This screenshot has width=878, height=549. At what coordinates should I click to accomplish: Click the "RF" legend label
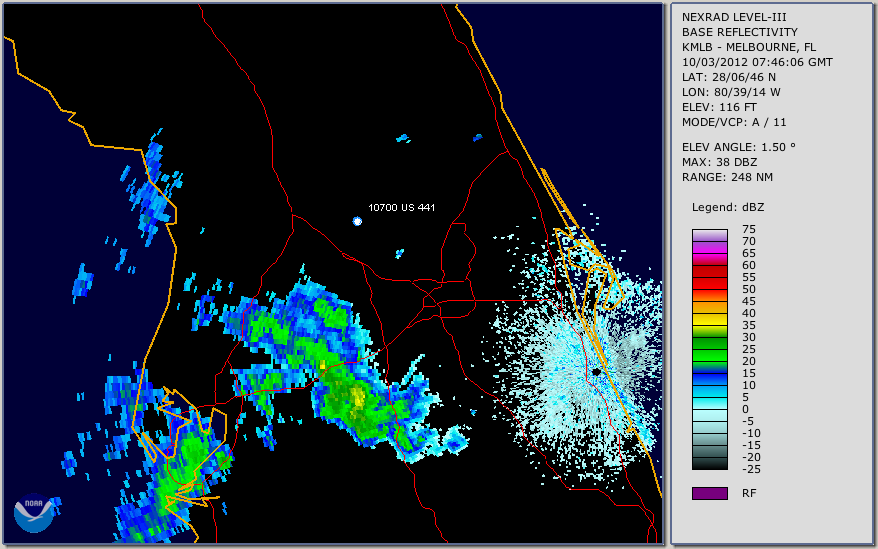click(x=749, y=493)
